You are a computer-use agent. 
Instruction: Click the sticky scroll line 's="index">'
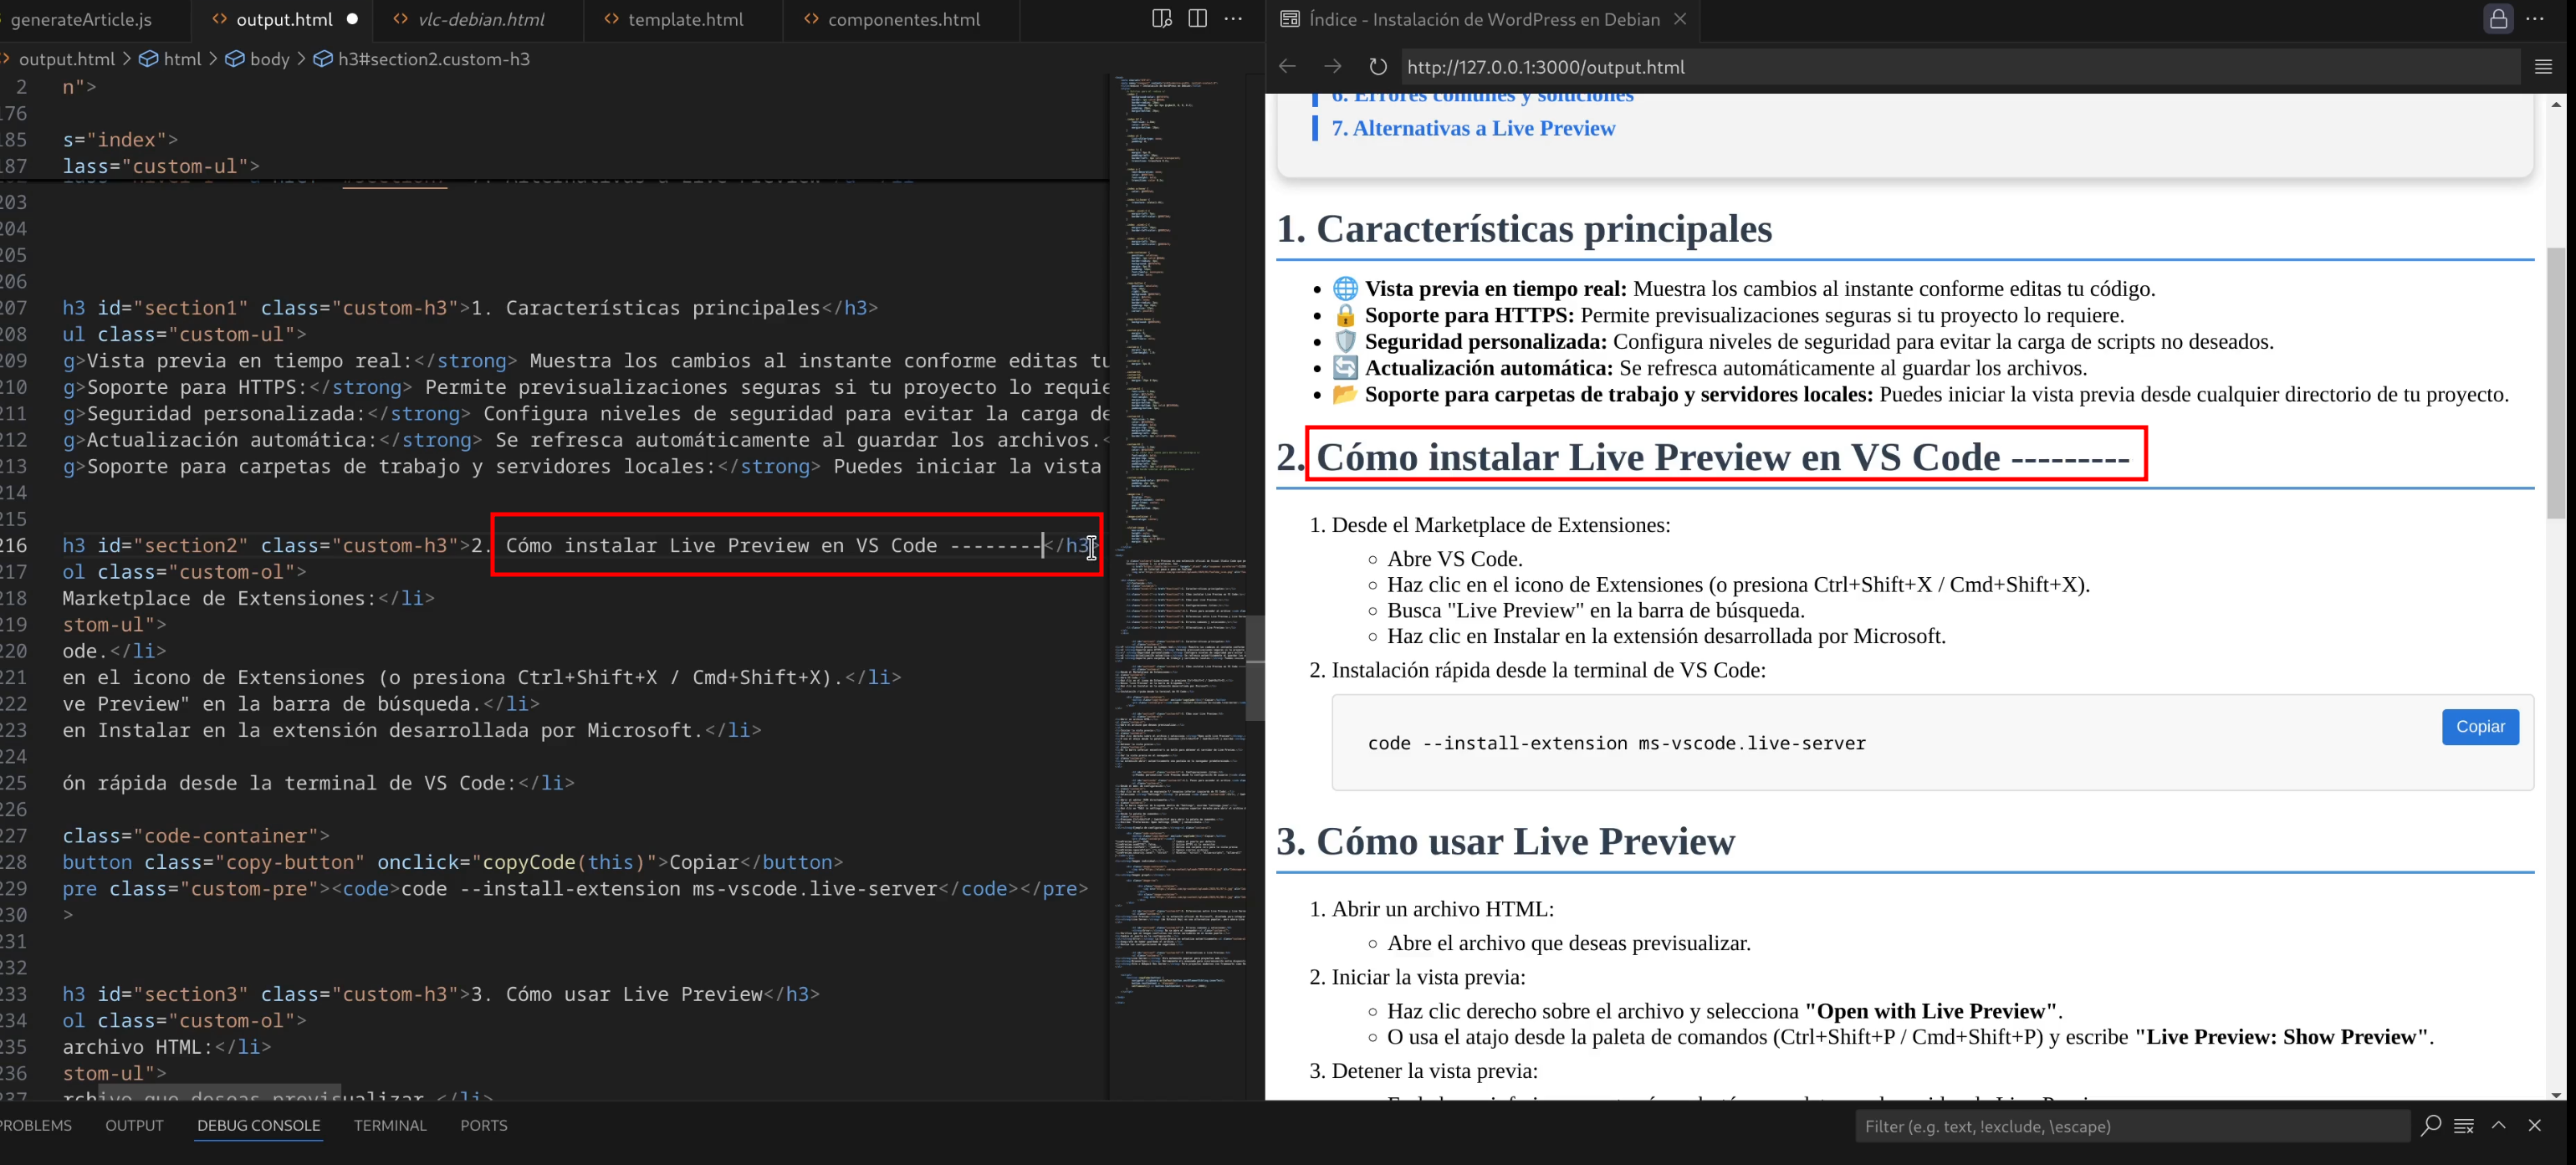click(x=120, y=140)
